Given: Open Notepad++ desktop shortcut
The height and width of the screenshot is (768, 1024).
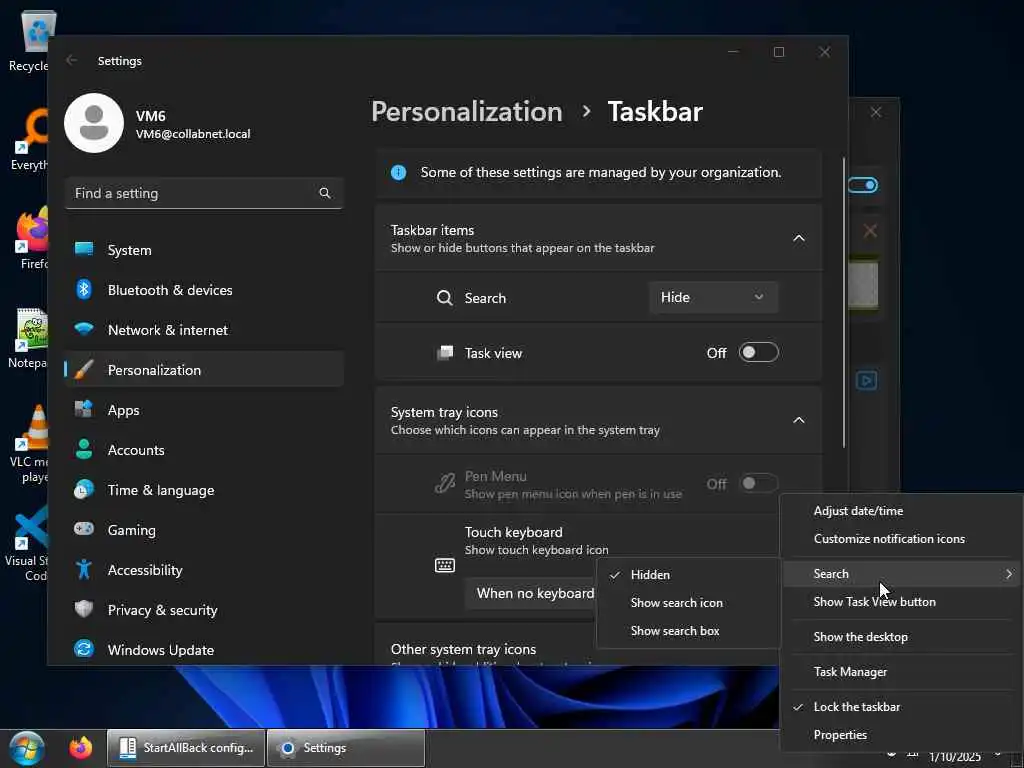Looking at the screenshot, I should pos(29,338).
